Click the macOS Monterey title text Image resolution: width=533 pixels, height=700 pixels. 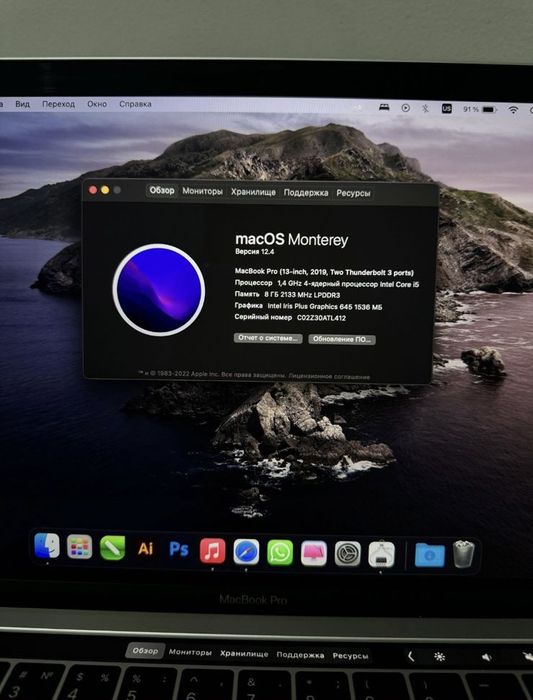(x=291, y=240)
